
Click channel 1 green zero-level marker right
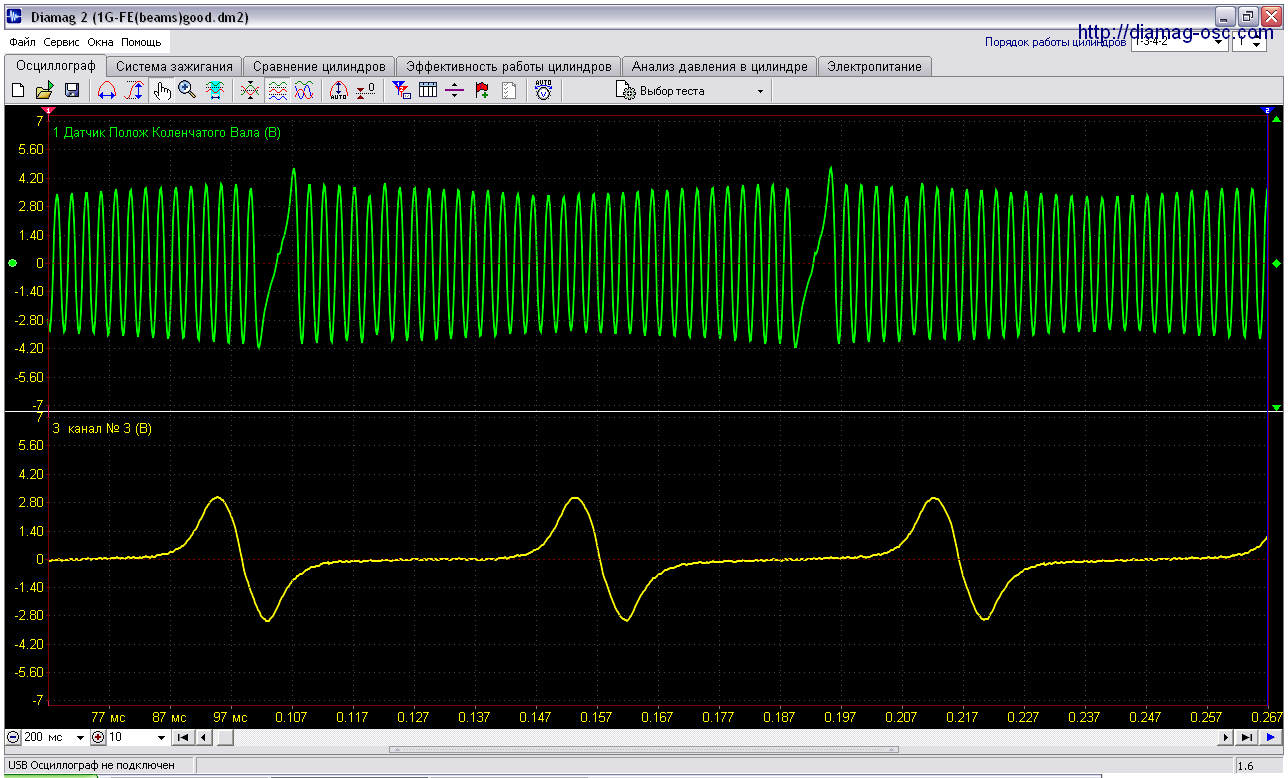(x=1277, y=263)
